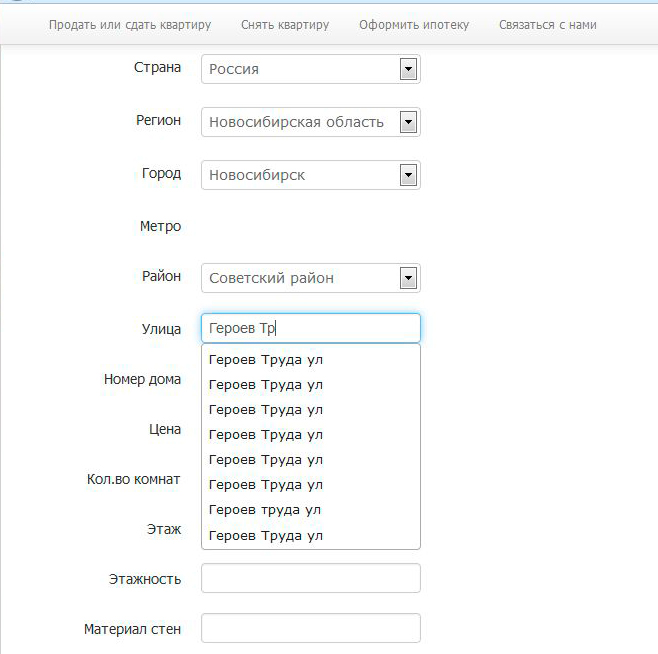
Task: Expand the Район dropdown arrow
Action: pyautogui.click(x=408, y=278)
